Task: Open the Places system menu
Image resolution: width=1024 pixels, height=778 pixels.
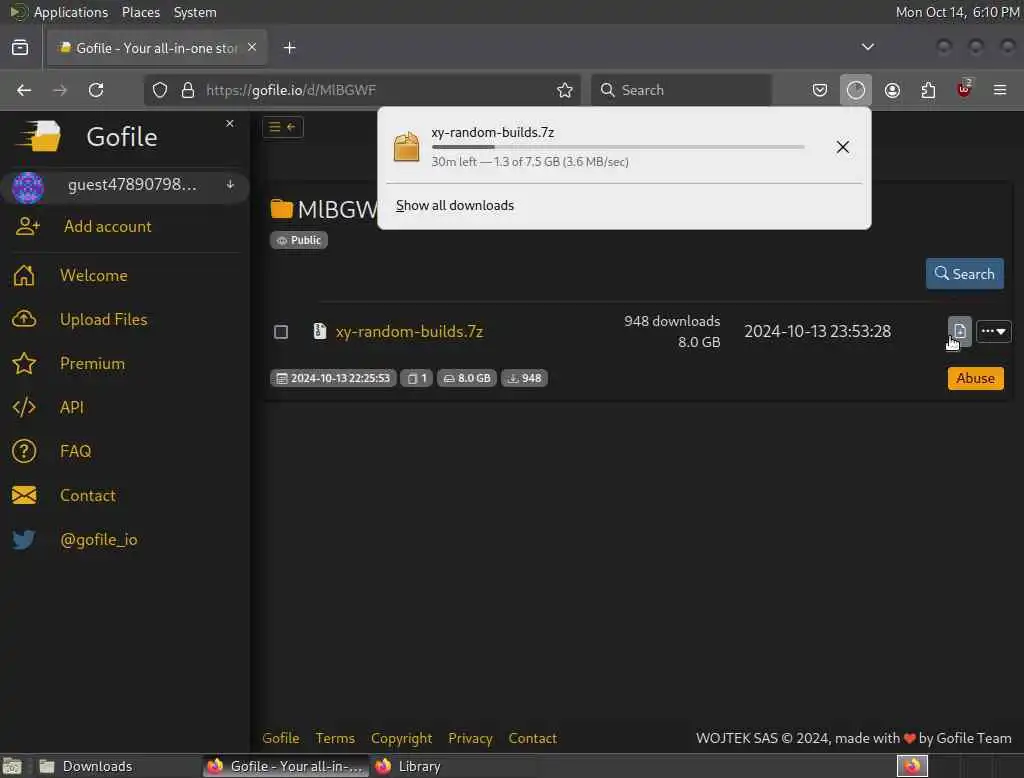Action: coord(141,12)
